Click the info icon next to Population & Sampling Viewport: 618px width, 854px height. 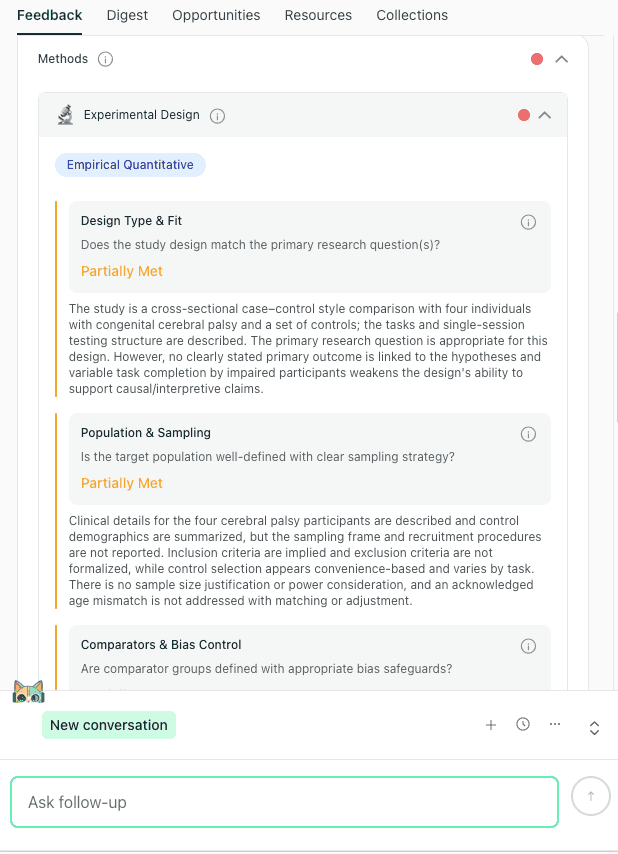pos(528,433)
